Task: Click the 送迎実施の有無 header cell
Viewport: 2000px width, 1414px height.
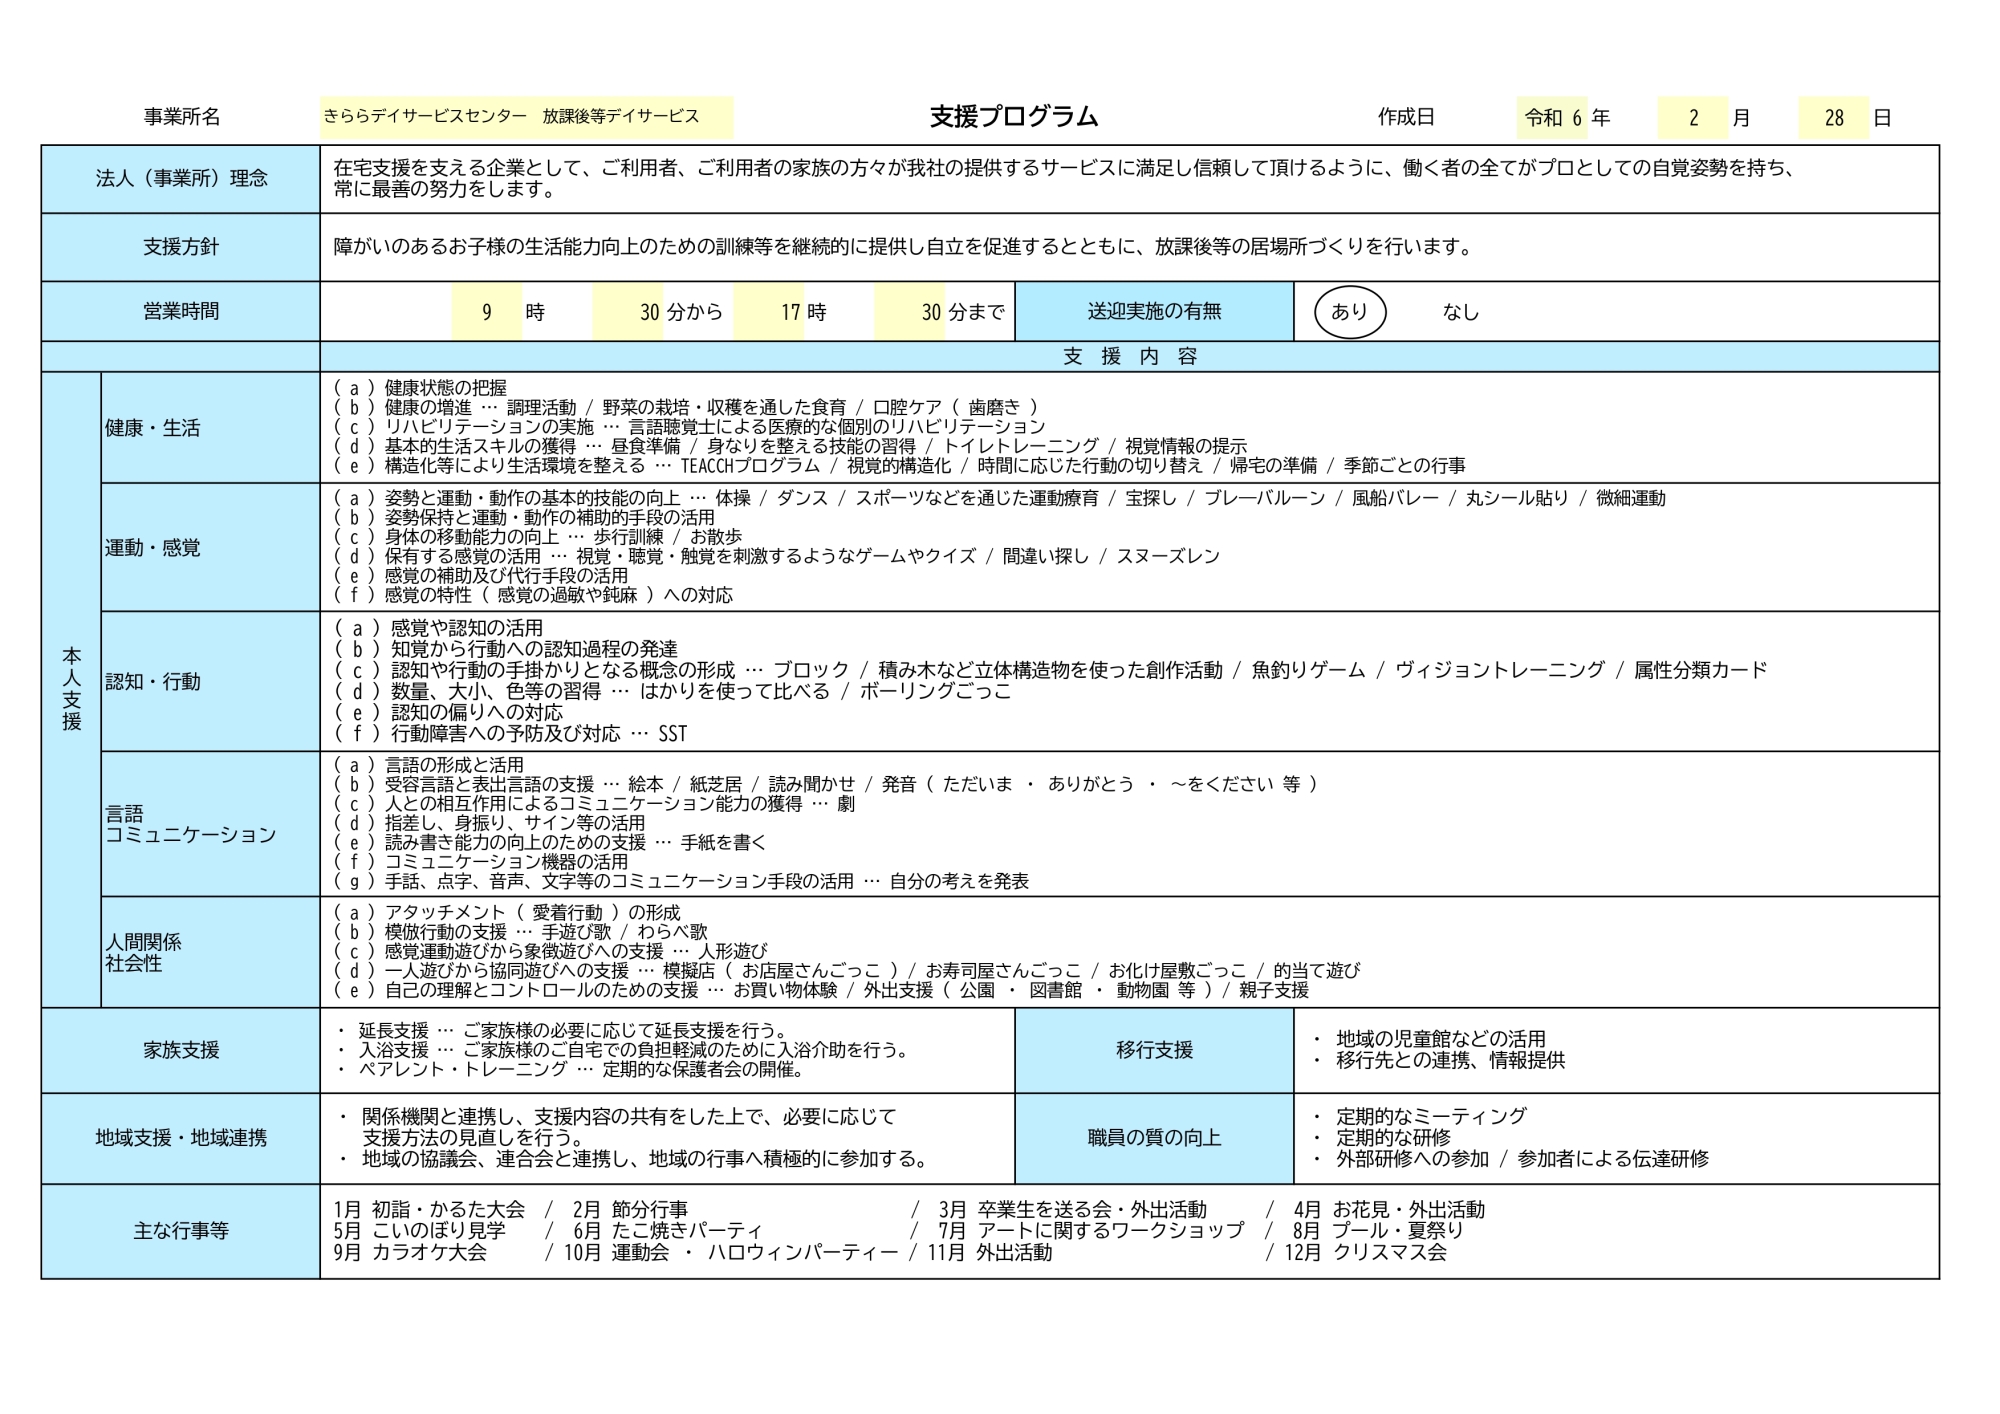Action: coord(1154,311)
